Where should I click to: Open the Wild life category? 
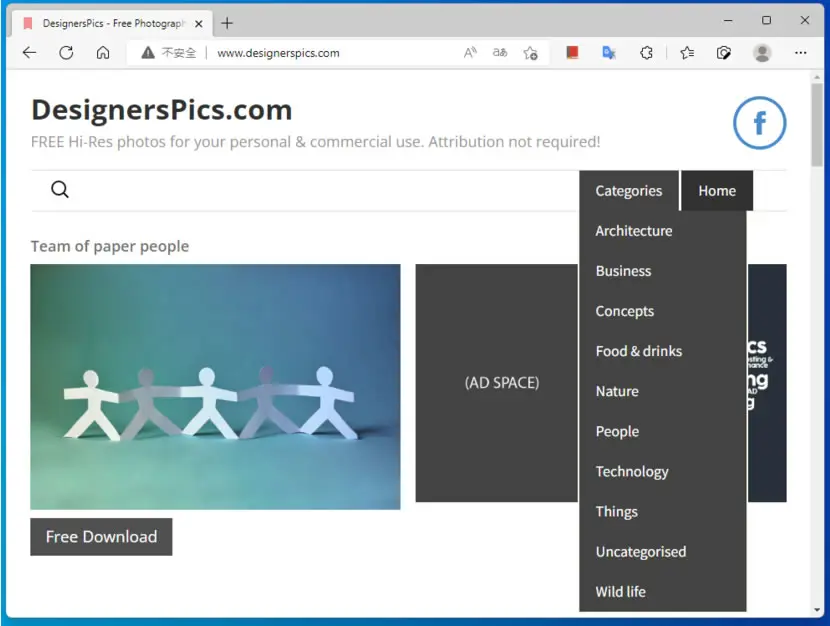pos(620,592)
